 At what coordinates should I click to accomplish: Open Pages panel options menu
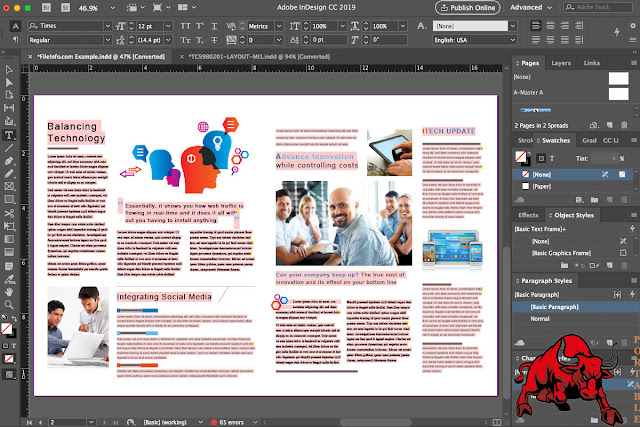[x=633, y=63]
